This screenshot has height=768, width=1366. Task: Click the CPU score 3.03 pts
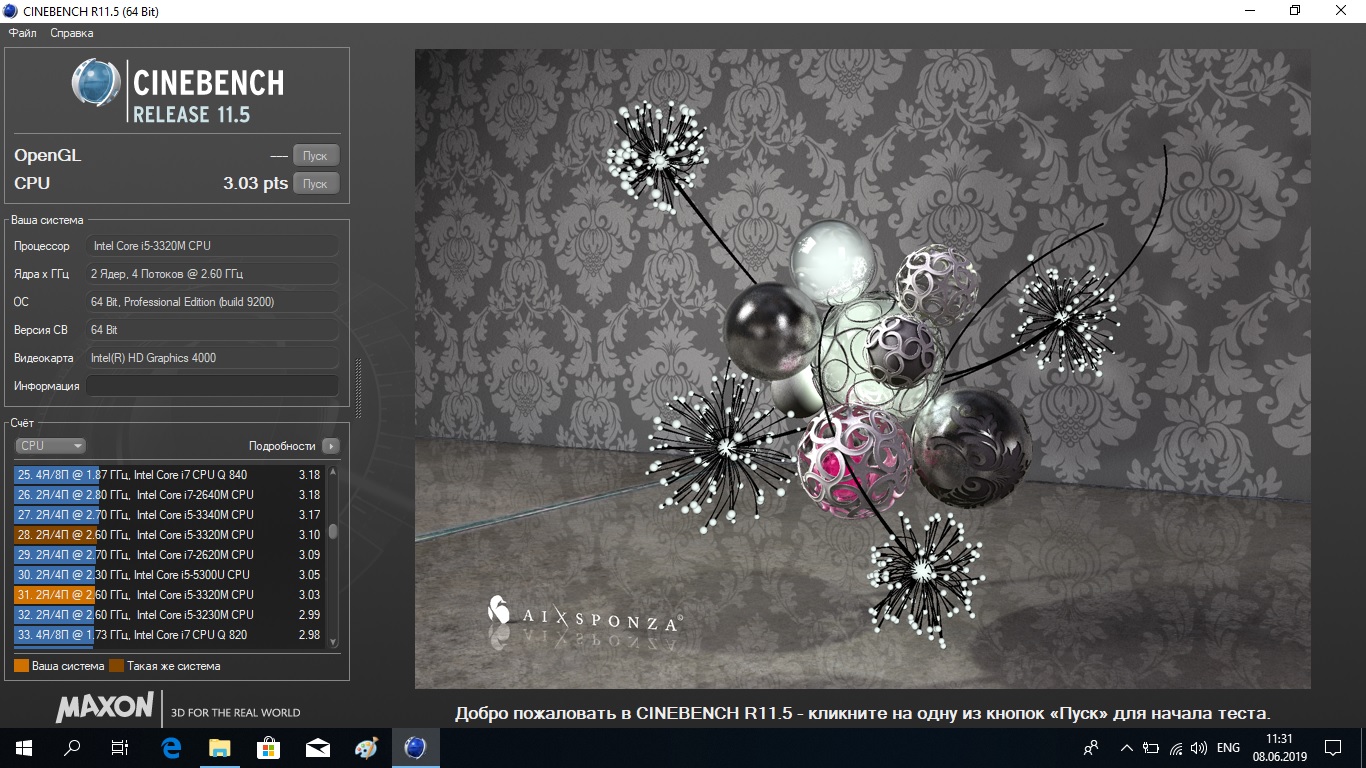(x=255, y=184)
